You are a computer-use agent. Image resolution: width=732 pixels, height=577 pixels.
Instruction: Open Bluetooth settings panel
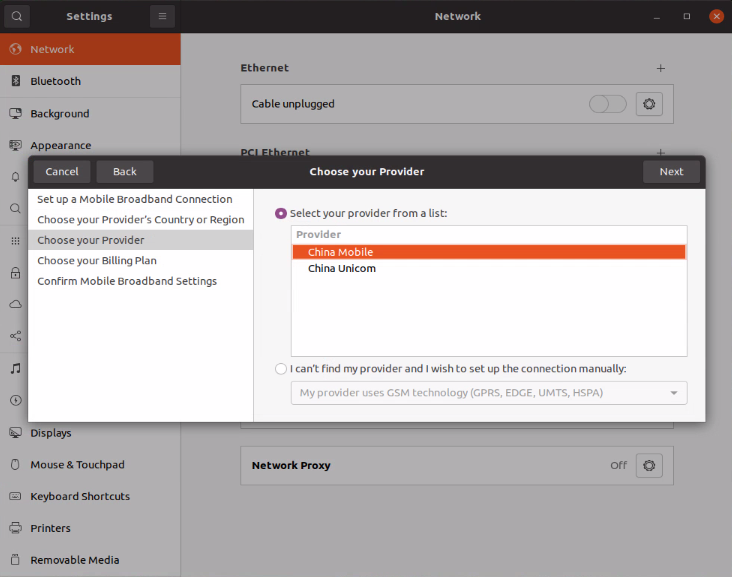pos(90,81)
